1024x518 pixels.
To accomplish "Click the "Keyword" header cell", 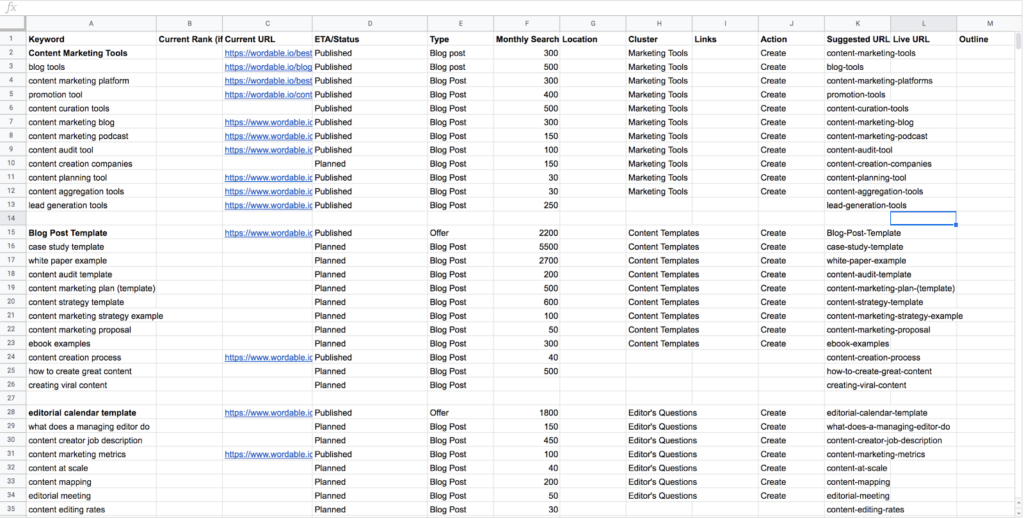I will (x=91, y=39).
